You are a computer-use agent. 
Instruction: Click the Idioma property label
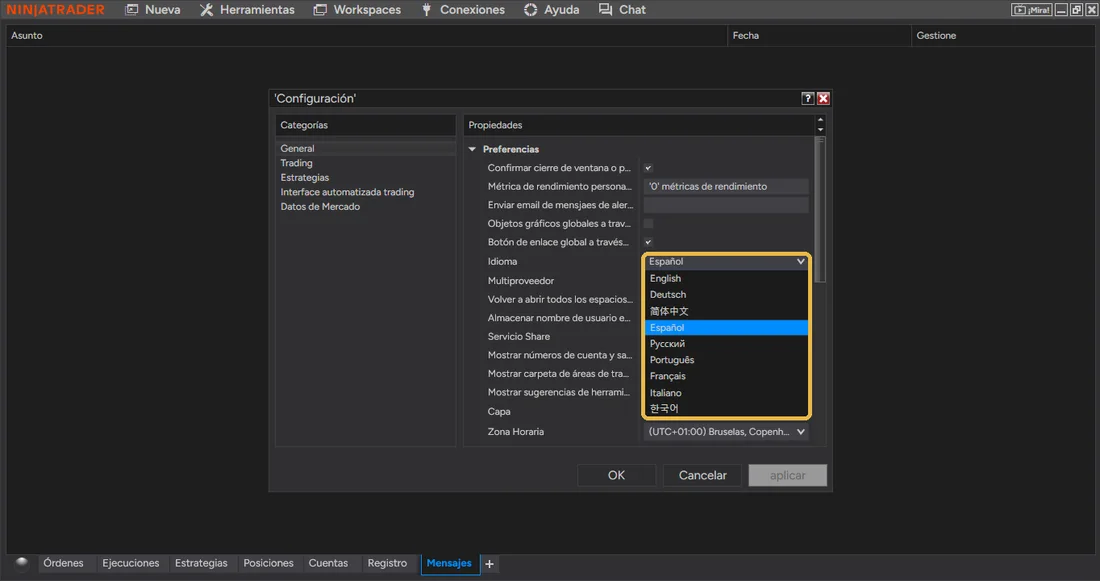pyautogui.click(x=502, y=261)
